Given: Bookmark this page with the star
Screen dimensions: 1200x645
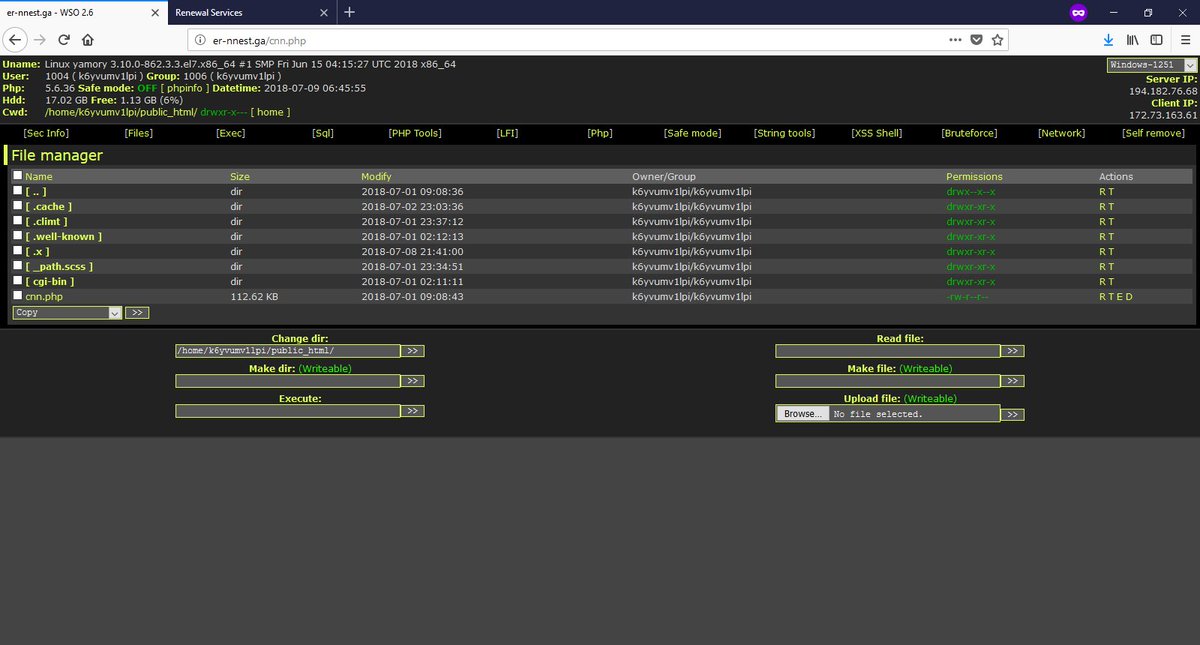Looking at the screenshot, I should click(x=998, y=40).
